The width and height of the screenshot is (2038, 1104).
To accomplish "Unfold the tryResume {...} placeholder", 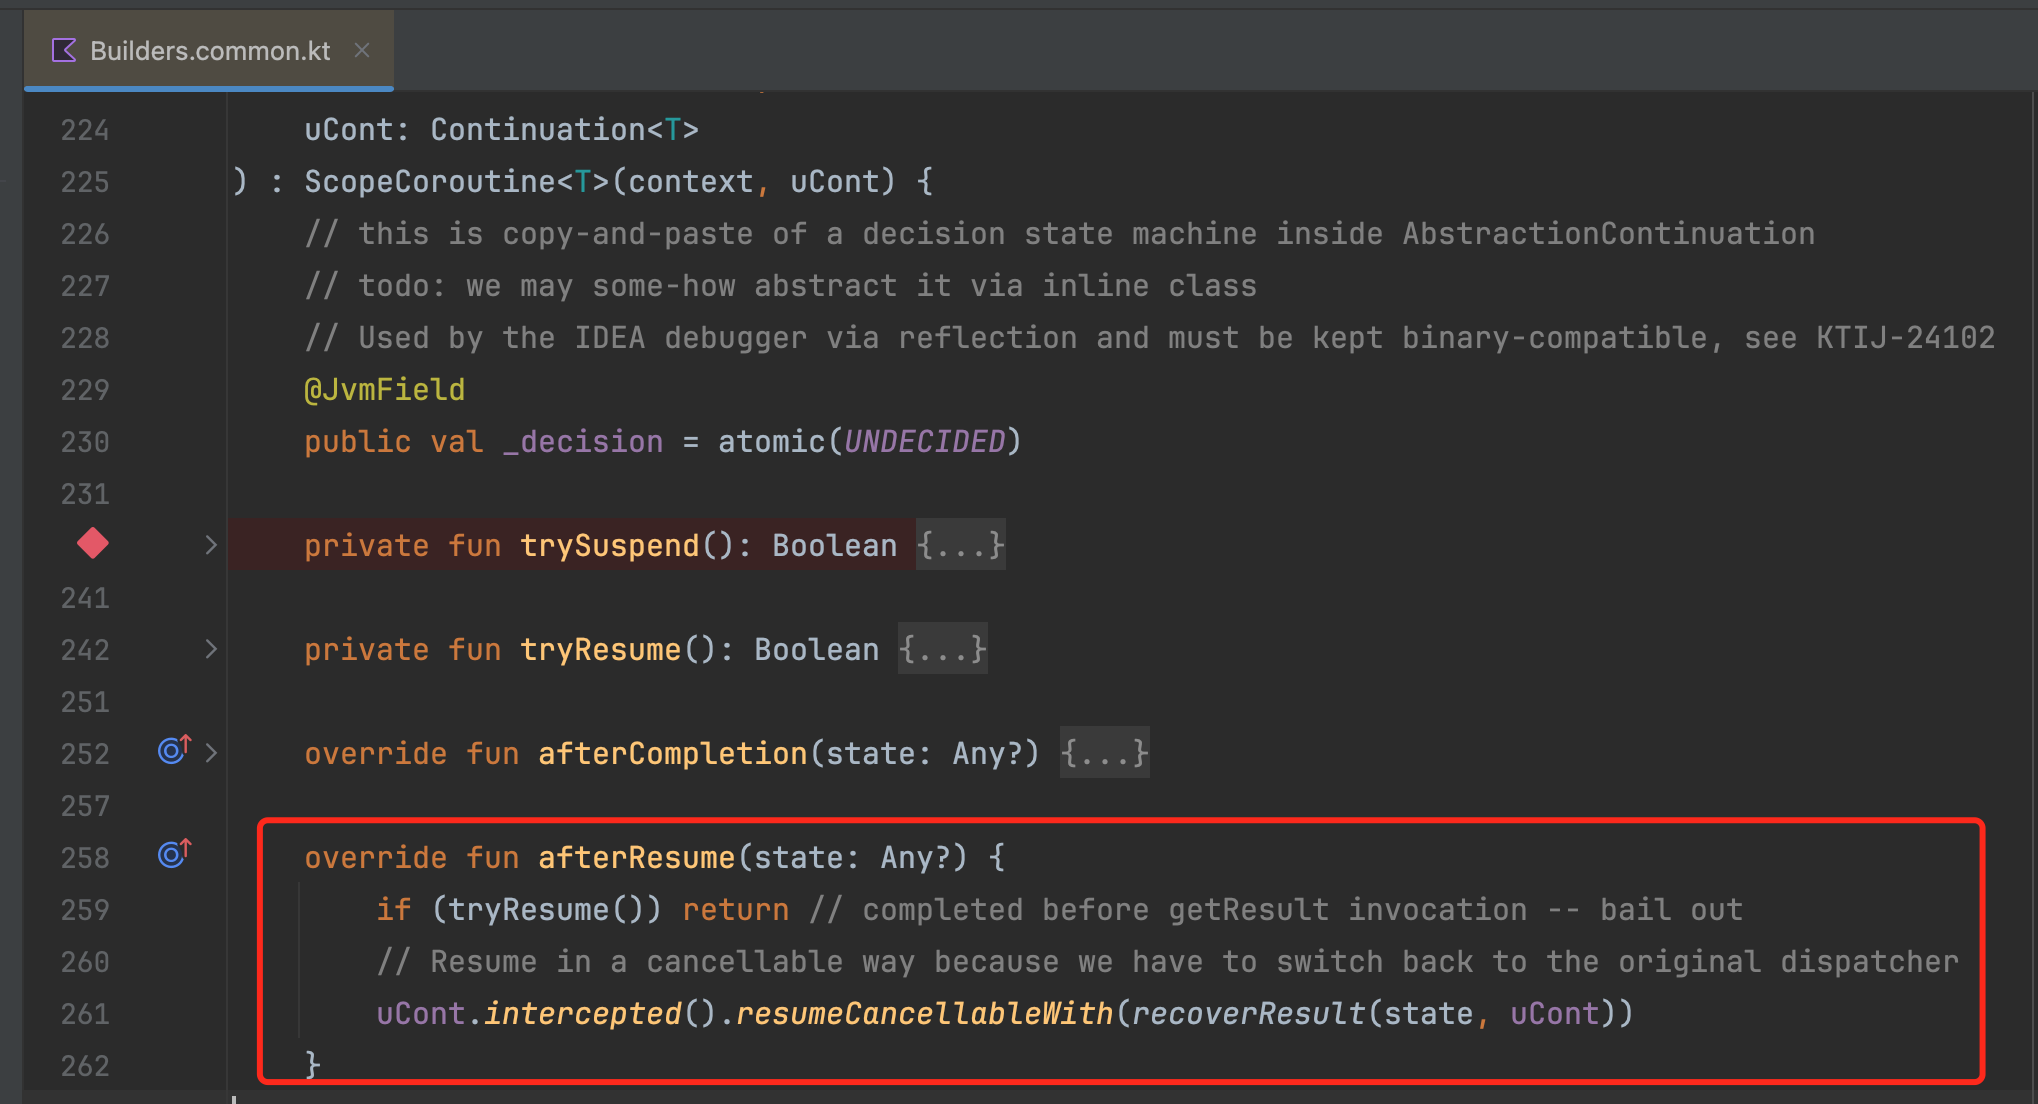I will point(942,650).
